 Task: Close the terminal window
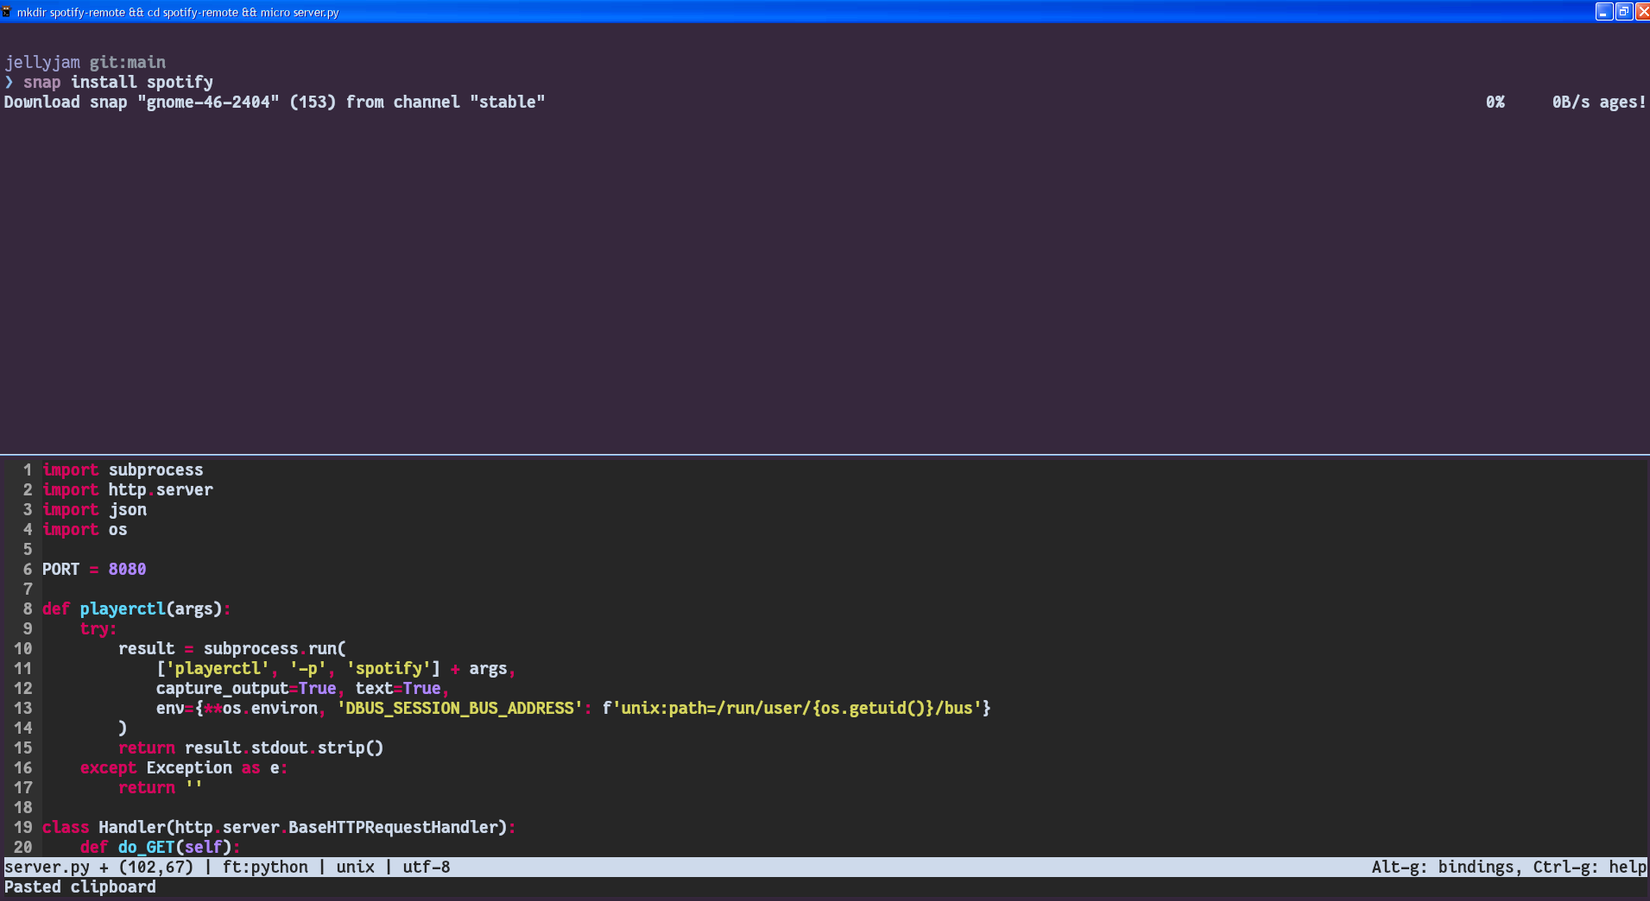tap(1642, 12)
